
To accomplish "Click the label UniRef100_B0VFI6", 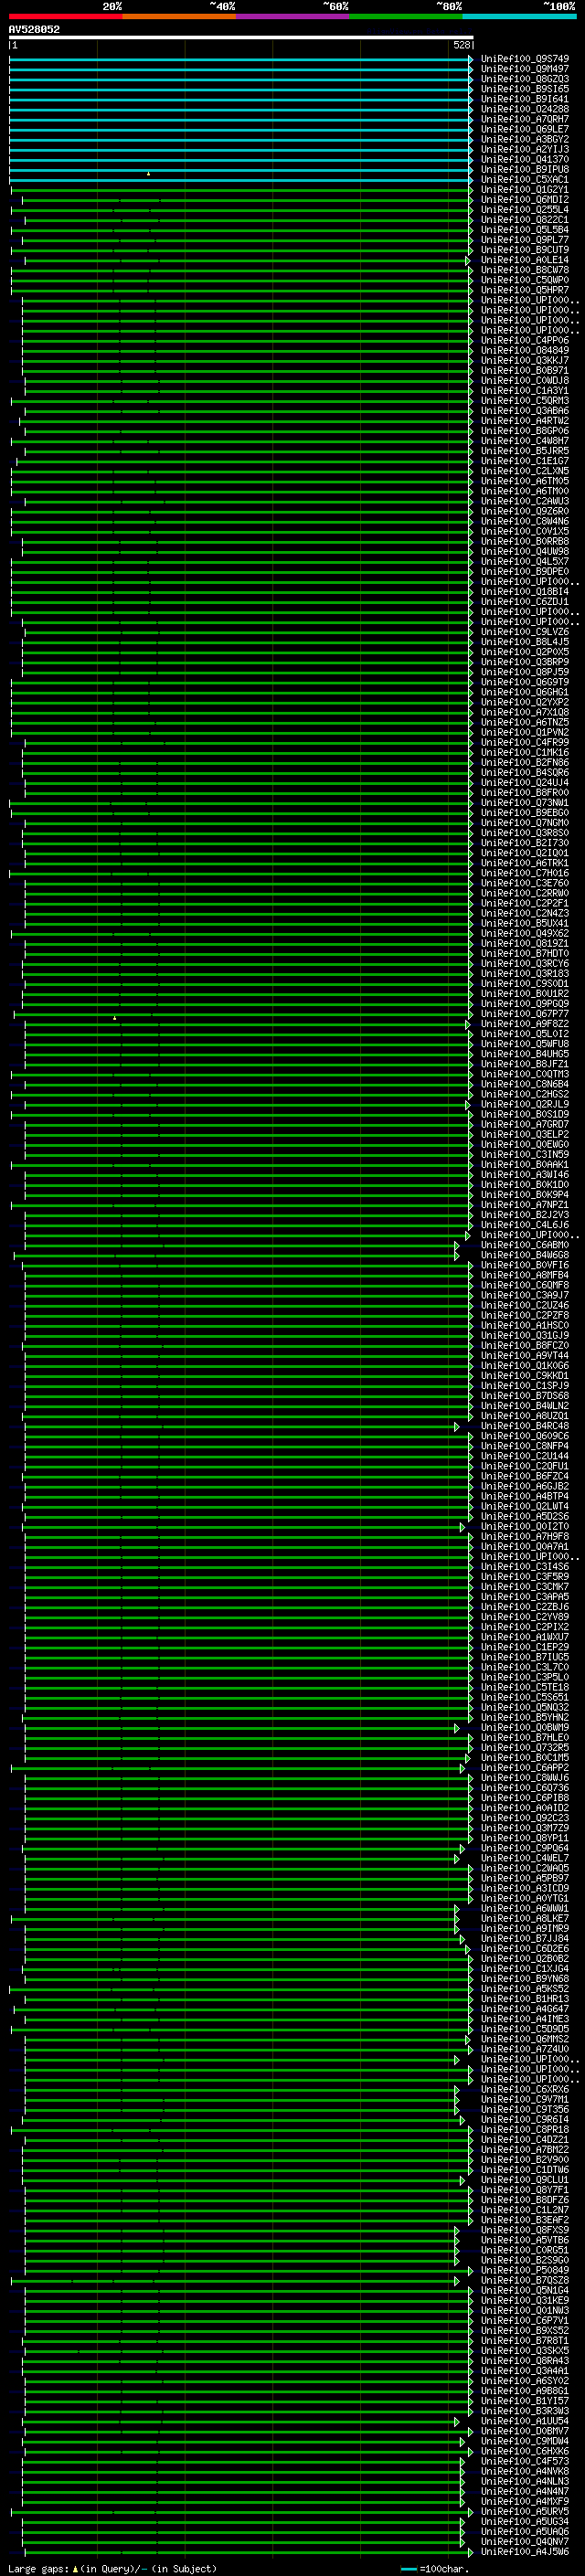I will (x=525, y=1265).
